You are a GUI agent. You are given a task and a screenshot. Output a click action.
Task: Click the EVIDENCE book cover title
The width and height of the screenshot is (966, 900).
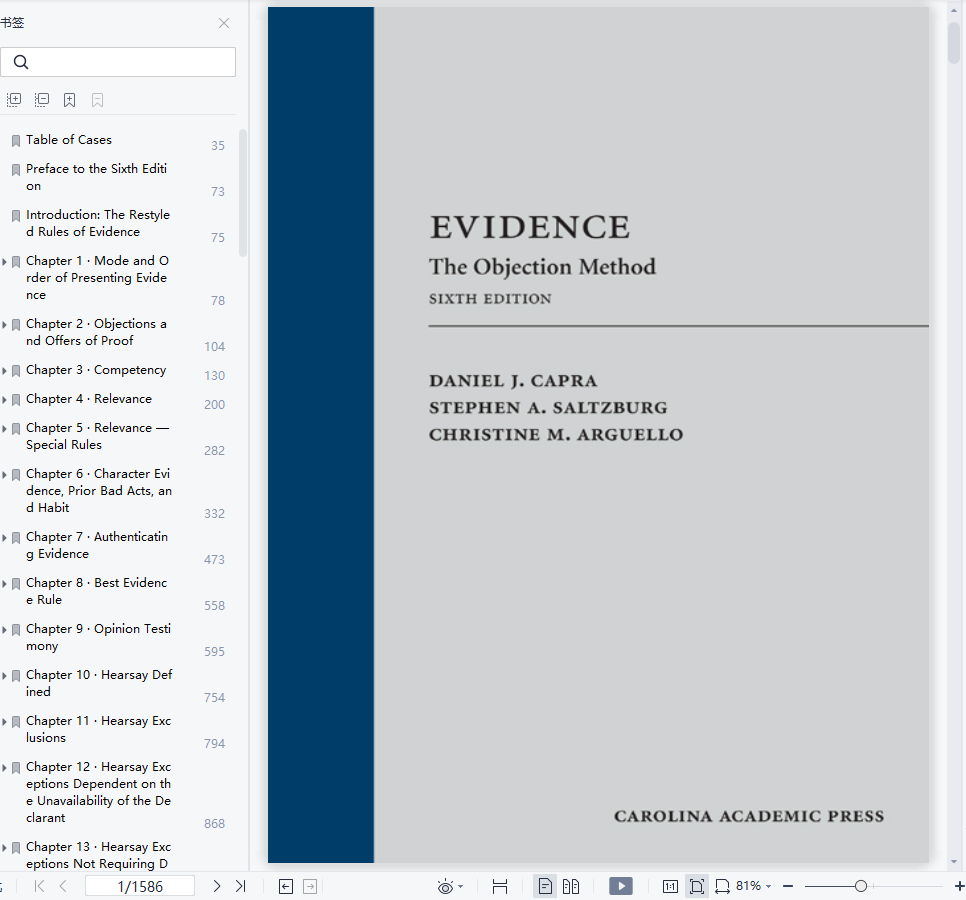click(x=530, y=227)
